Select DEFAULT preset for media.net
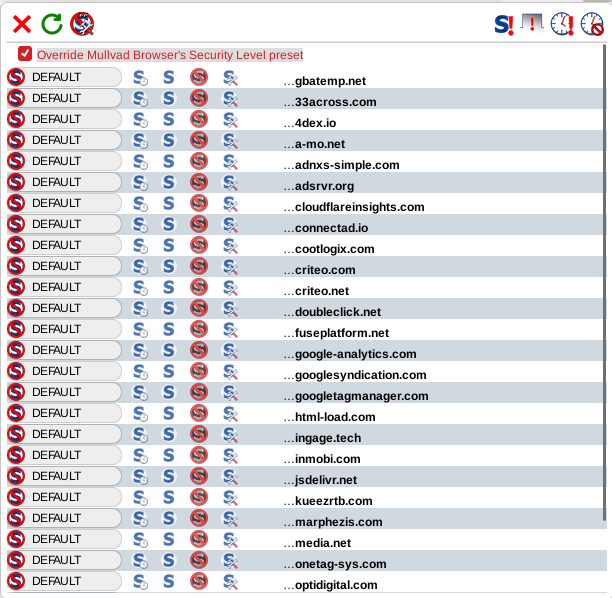612x598 pixels. [64, 539]
